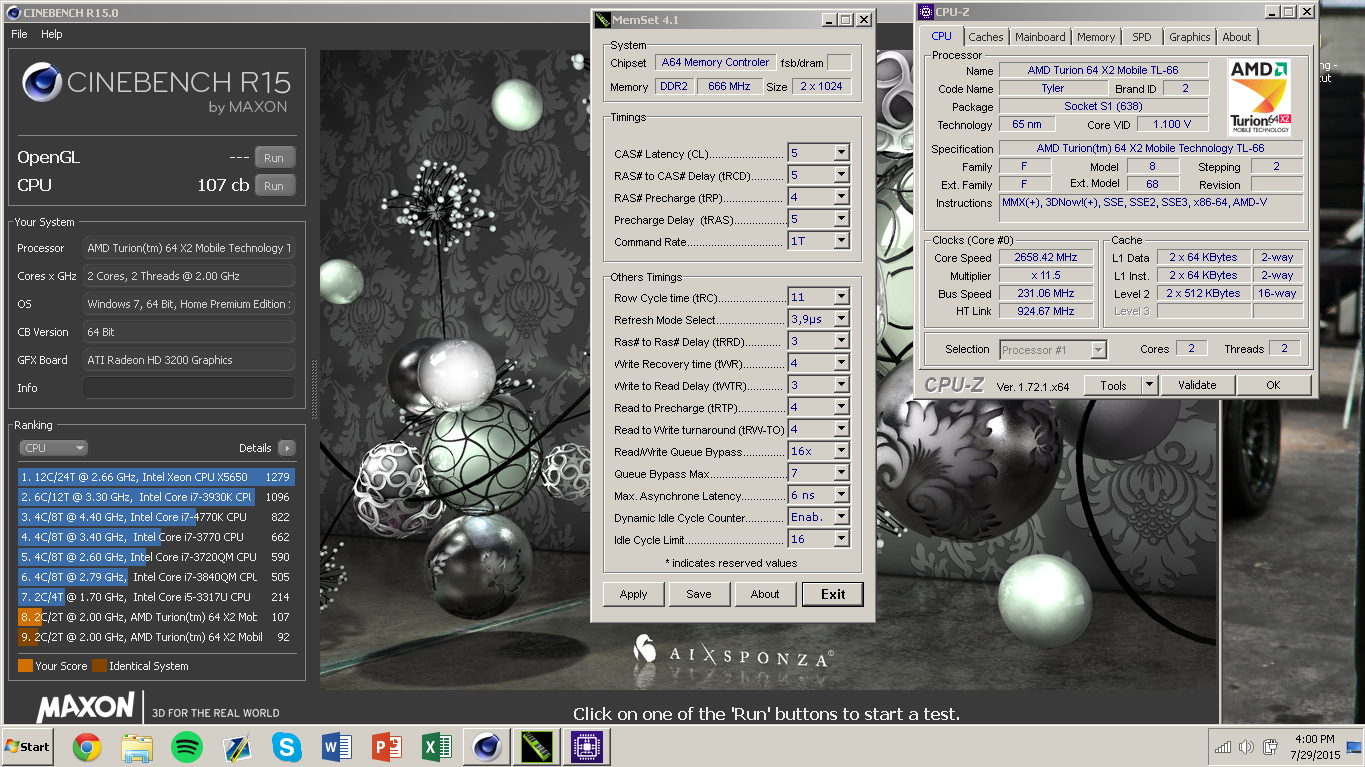
Task: Click OK in CPU-Z
Action: [1273, 385]
